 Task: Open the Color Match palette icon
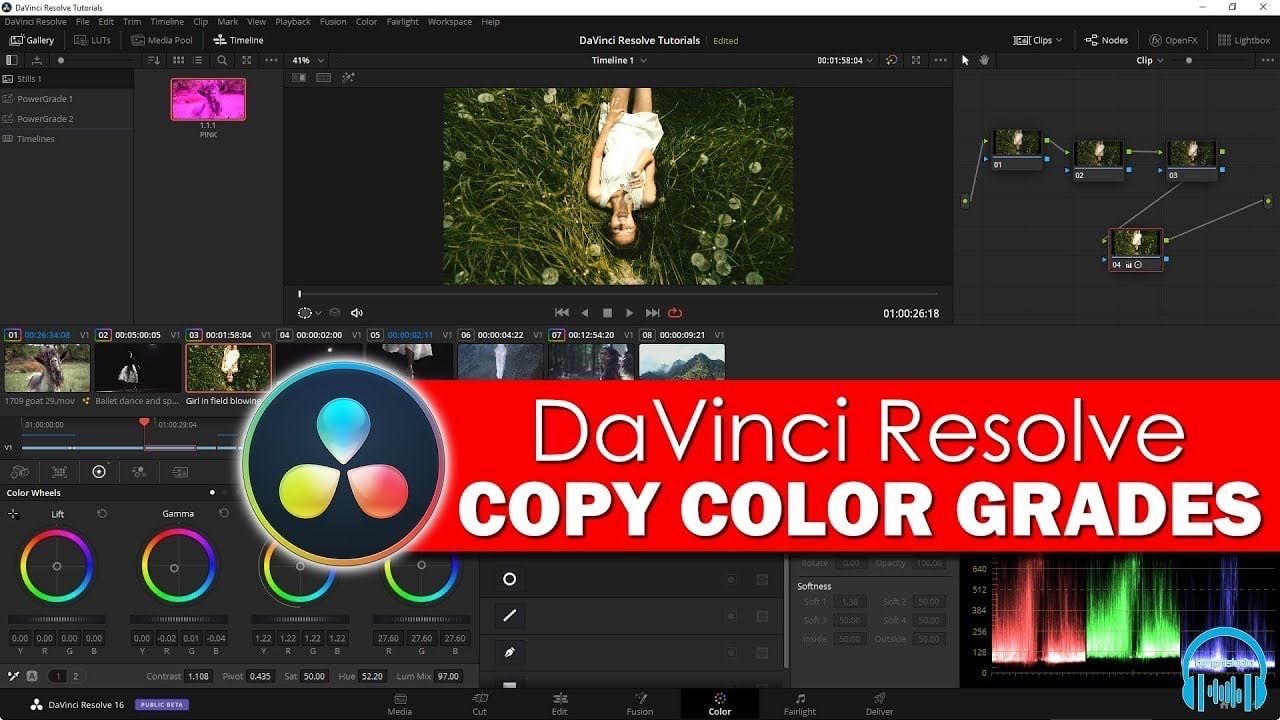point(59,471)
